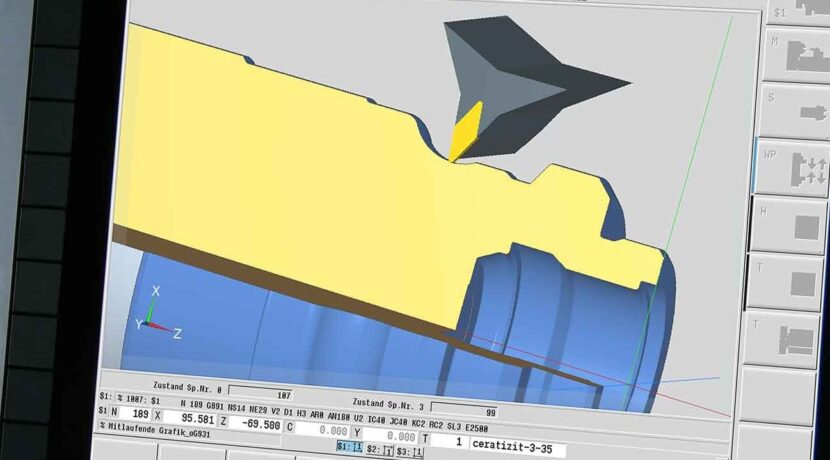The height and width of the screenshot is (460, 830).
Task: Click the 'Zustand Sp.Nr. 3' label
Action: [387, 404]
